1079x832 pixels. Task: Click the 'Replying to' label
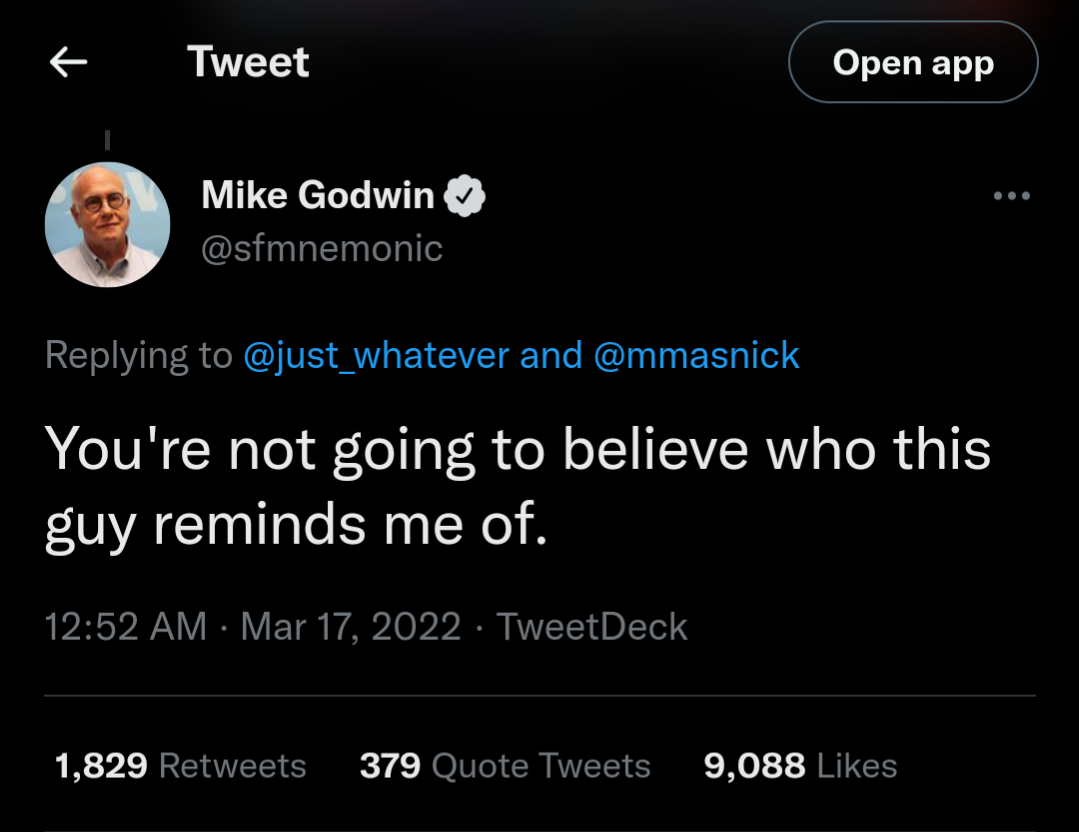click(x=138, y=355)
